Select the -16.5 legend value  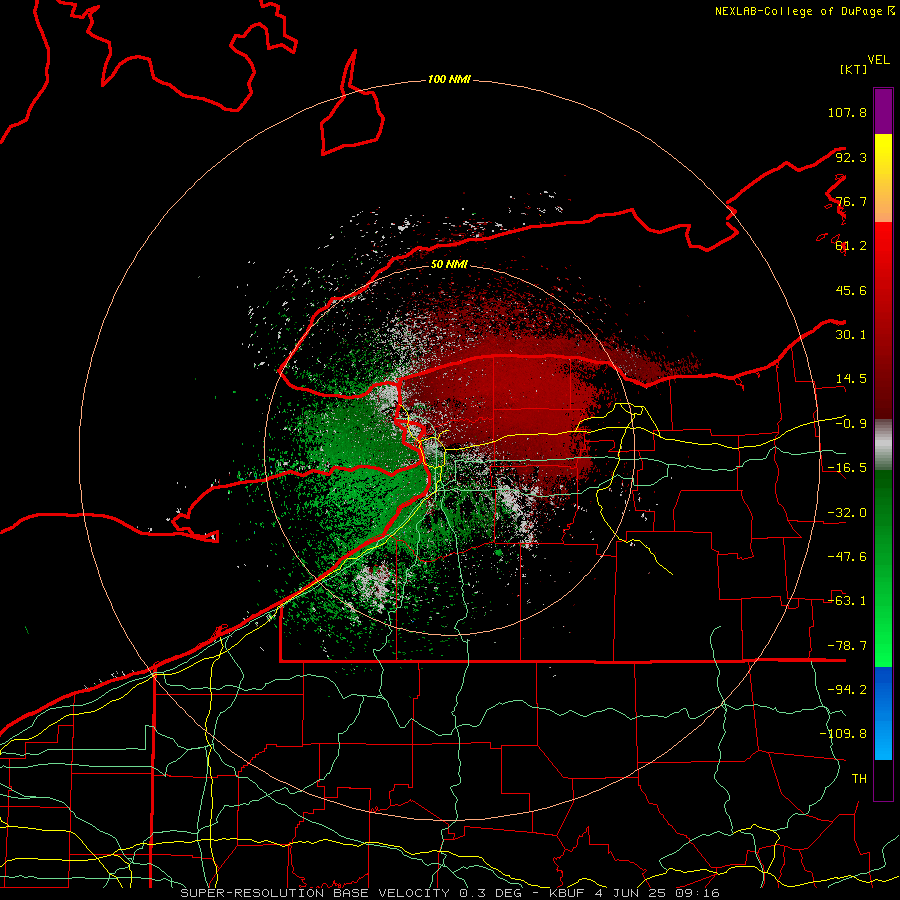(x=847, y=468)
